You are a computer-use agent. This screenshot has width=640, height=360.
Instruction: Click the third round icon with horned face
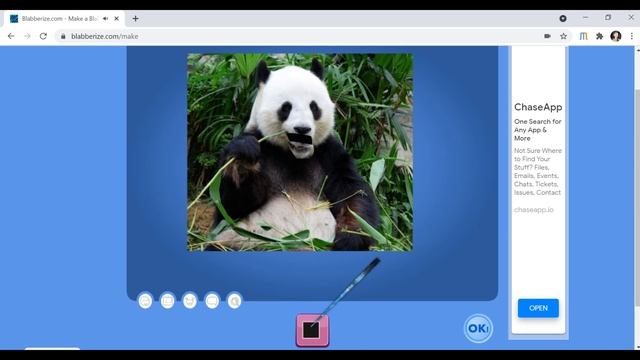coord(190,301)
